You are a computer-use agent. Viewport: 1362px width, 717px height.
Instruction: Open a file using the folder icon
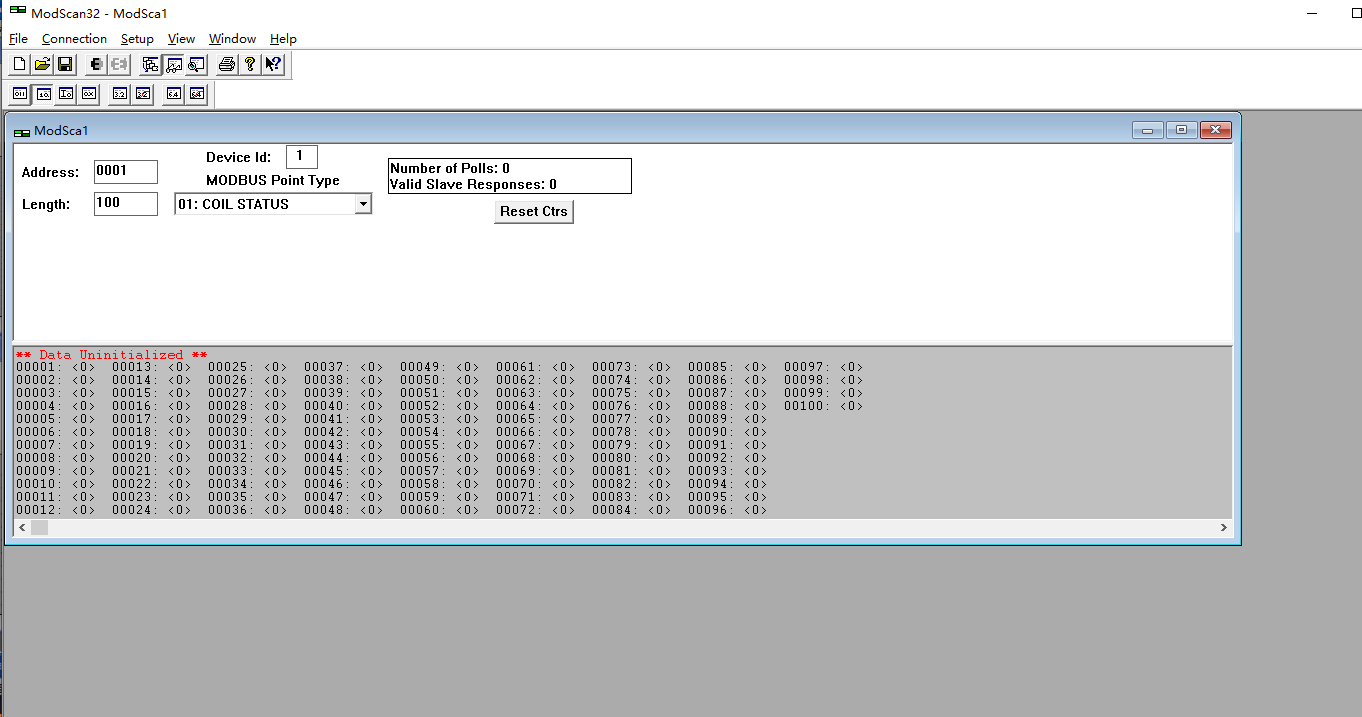pos(42,65)
